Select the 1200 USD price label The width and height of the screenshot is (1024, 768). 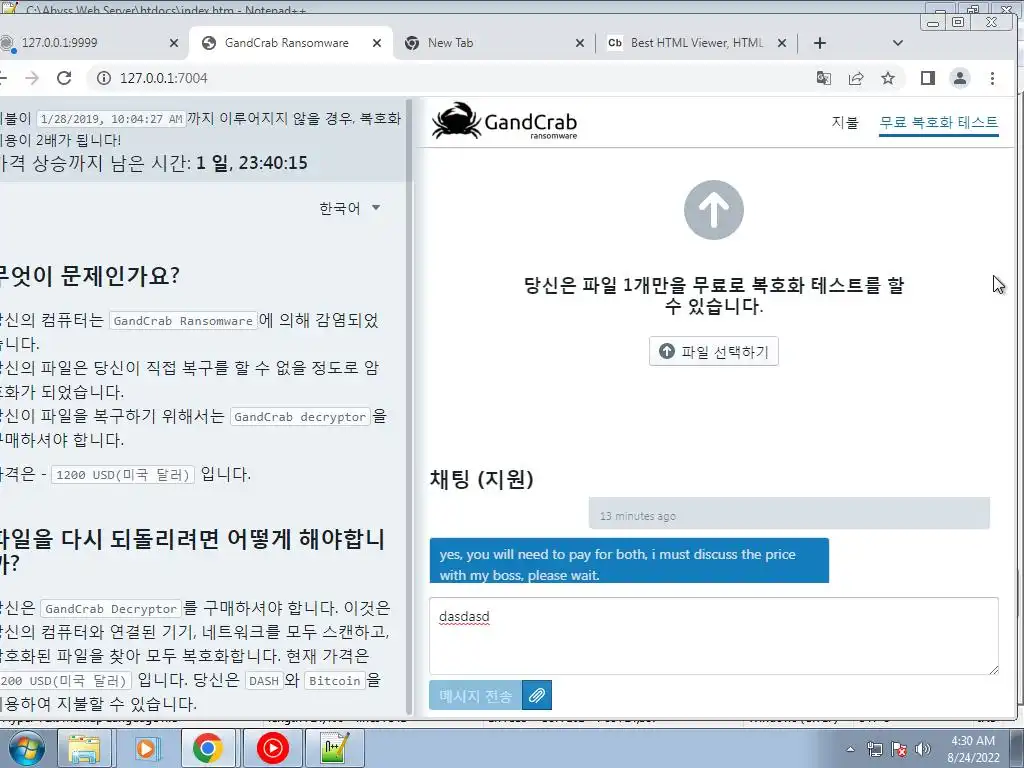tap(123, 475)
